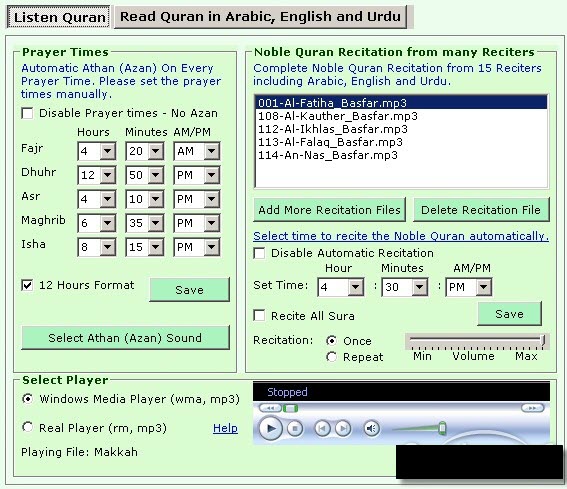Click Select time to recite automatically link
Viewport: 567px width, 489px height.
pos(401,236)
